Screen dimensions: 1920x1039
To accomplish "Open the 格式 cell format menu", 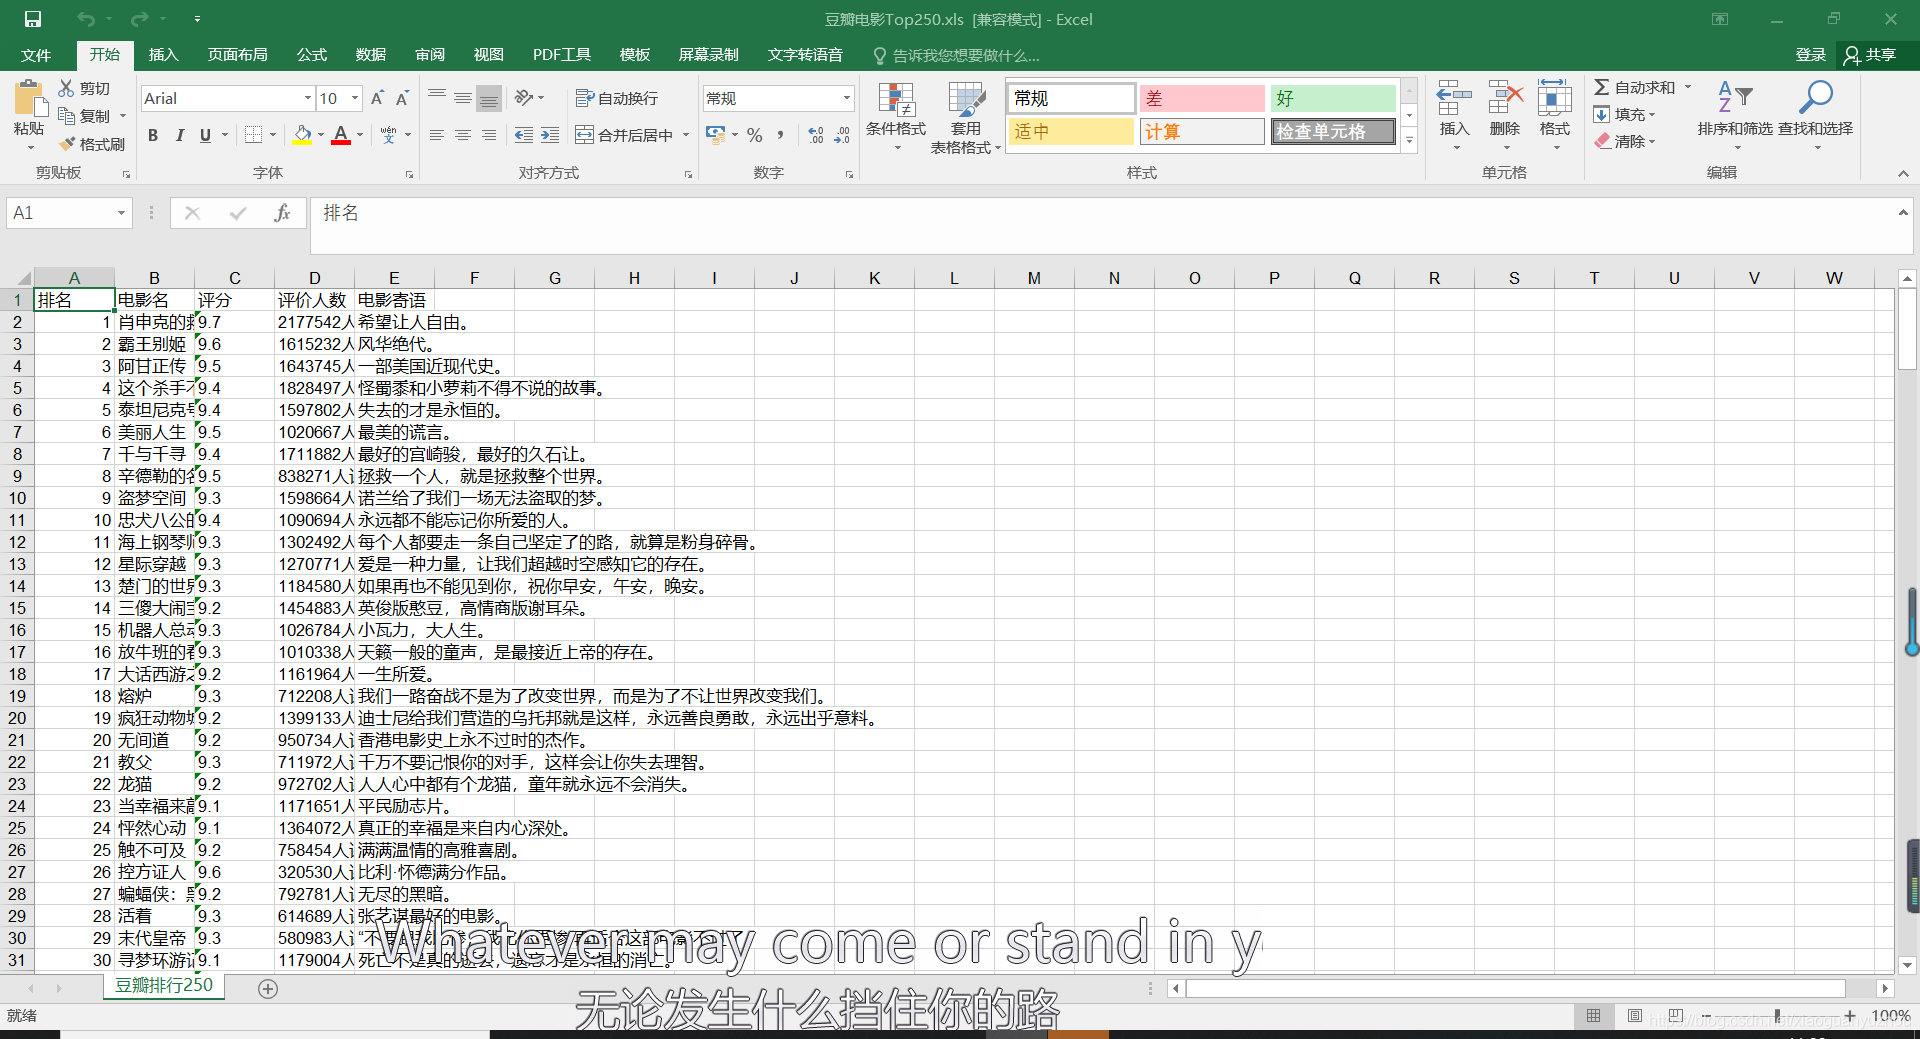I will 1555,115.
